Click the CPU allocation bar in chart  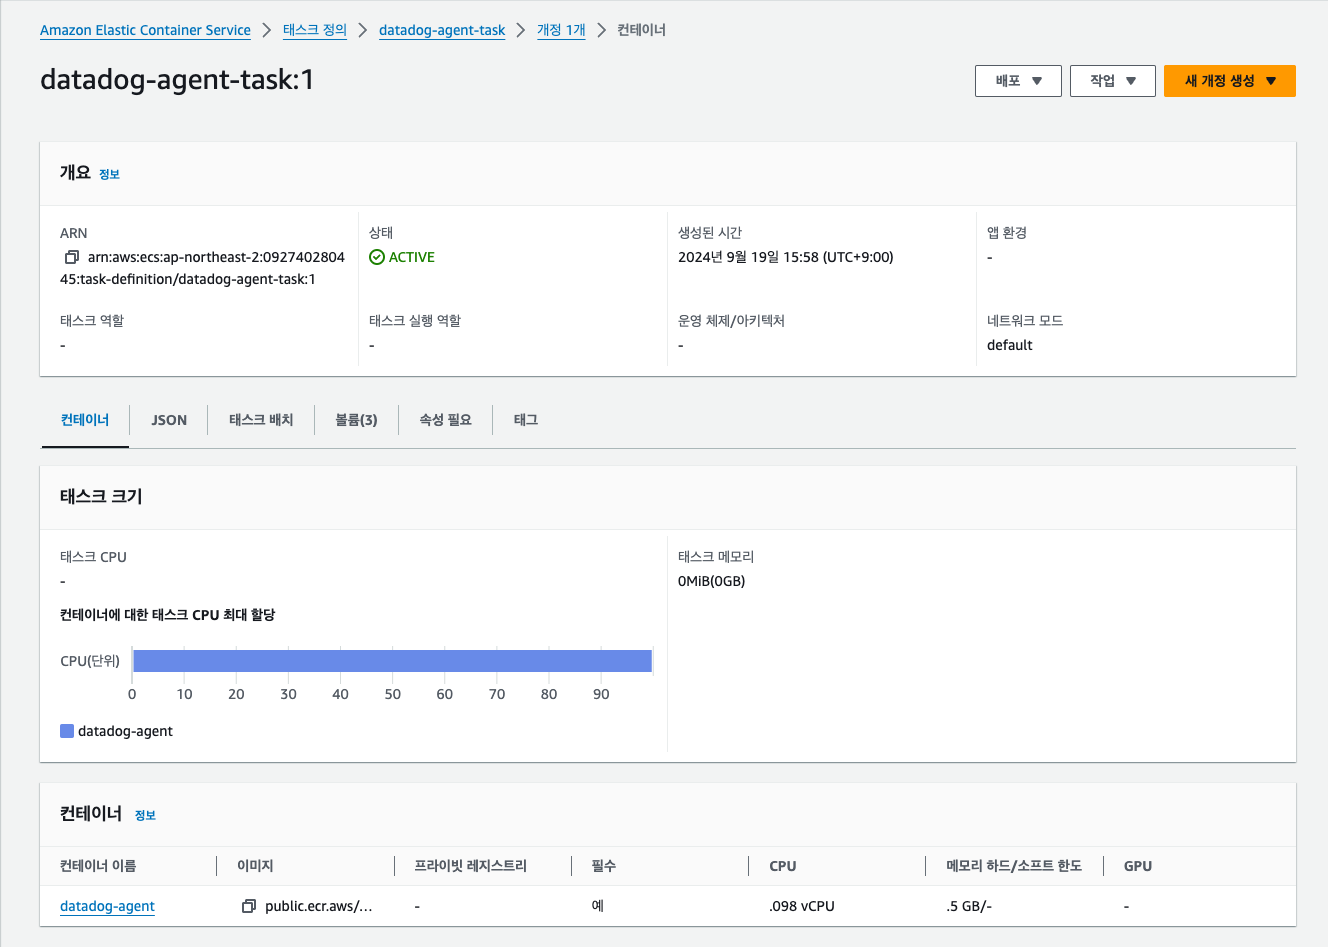pos(392,661)
